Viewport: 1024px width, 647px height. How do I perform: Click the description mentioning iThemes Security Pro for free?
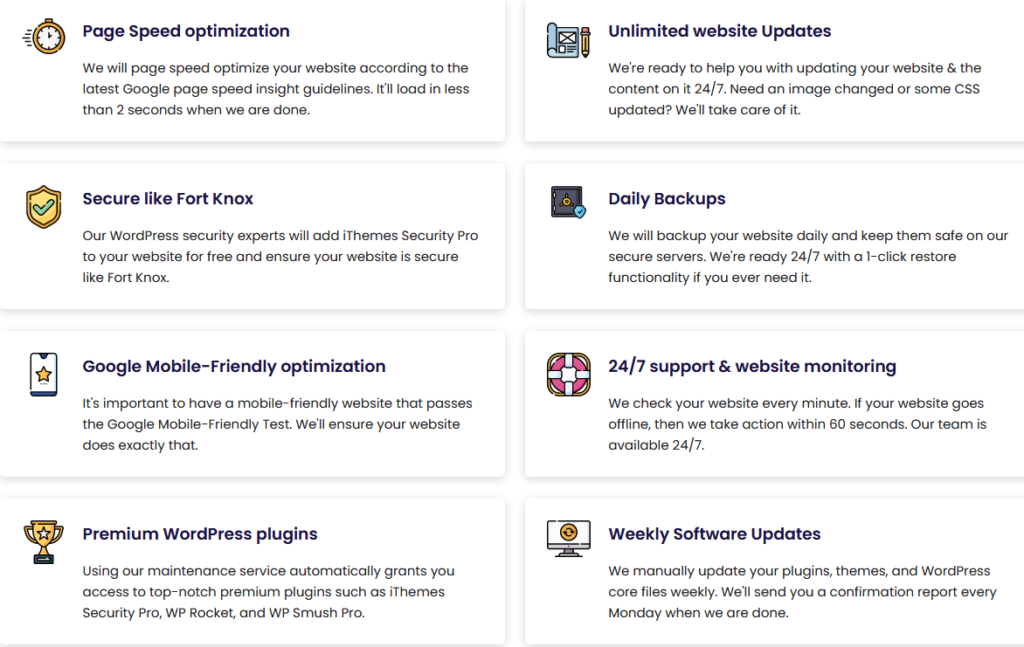(x=280, y=257)
